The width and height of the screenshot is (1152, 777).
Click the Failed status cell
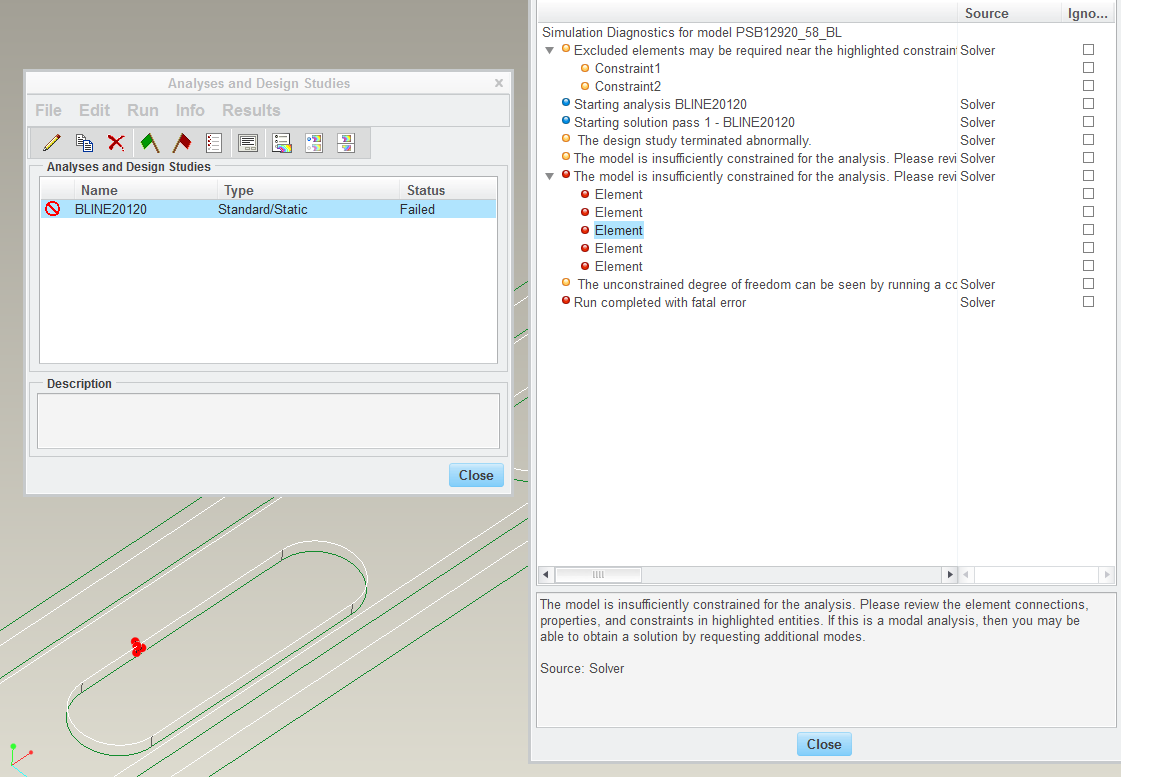coord(417,209)
